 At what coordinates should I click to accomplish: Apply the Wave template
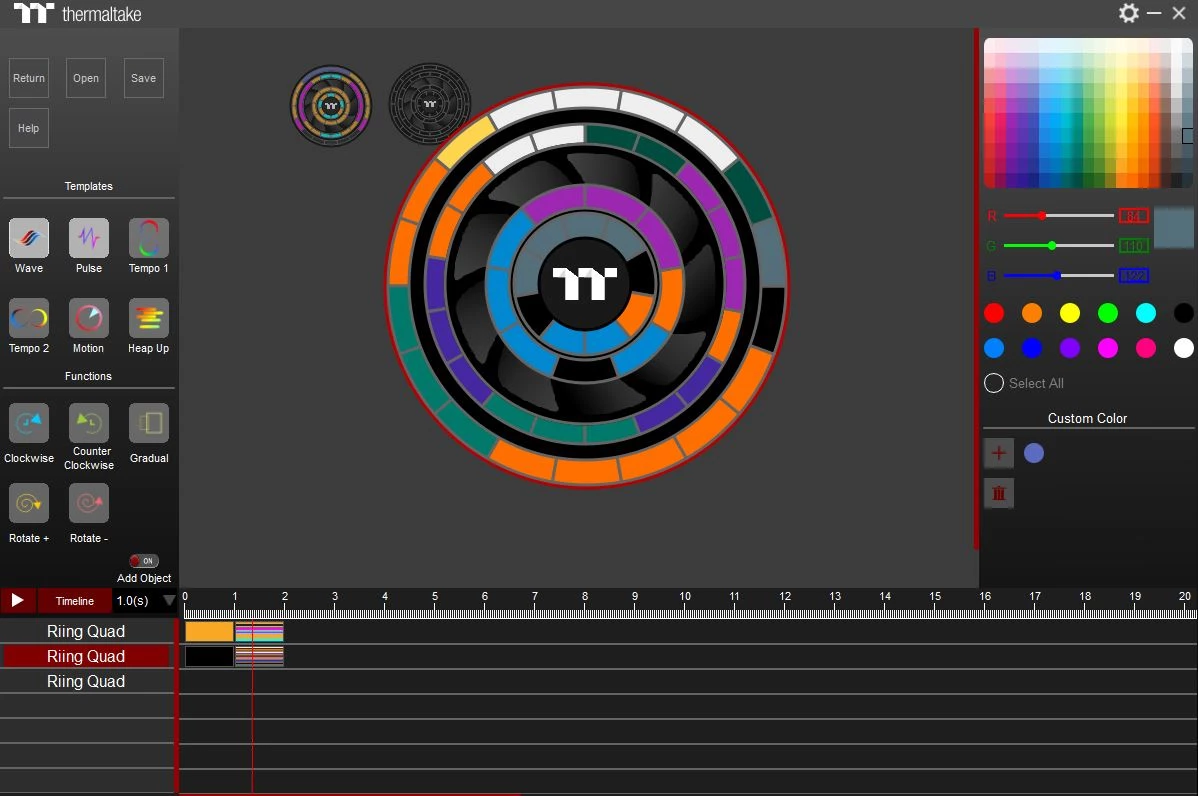coord(29,238)
